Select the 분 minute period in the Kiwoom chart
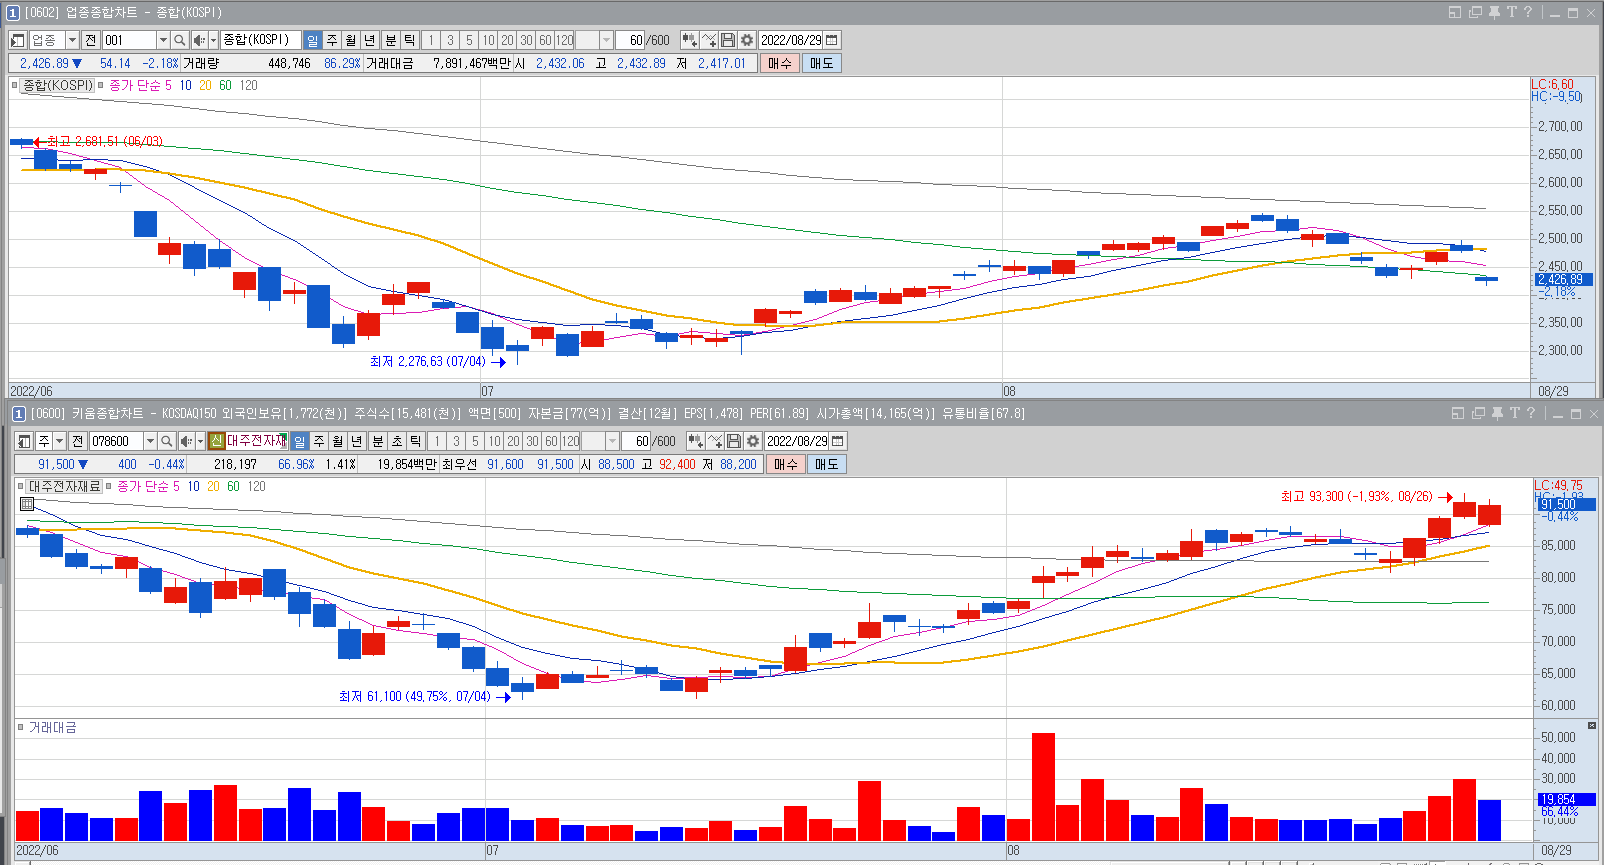 [x=378, y=441]
